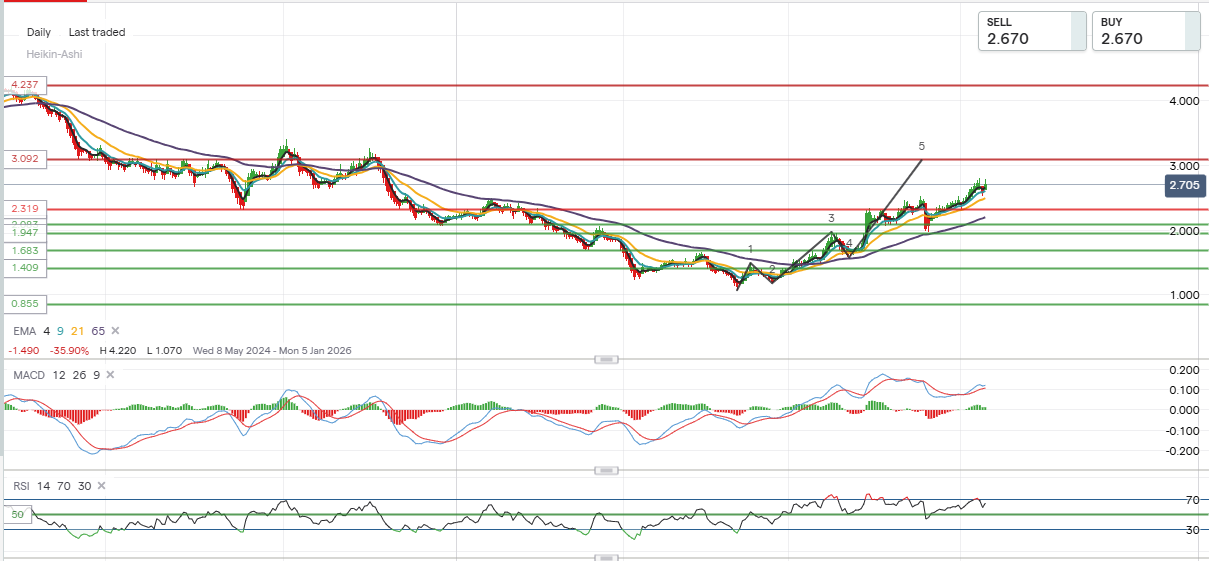Select the RSI indicator label

[x=20, y=486]
